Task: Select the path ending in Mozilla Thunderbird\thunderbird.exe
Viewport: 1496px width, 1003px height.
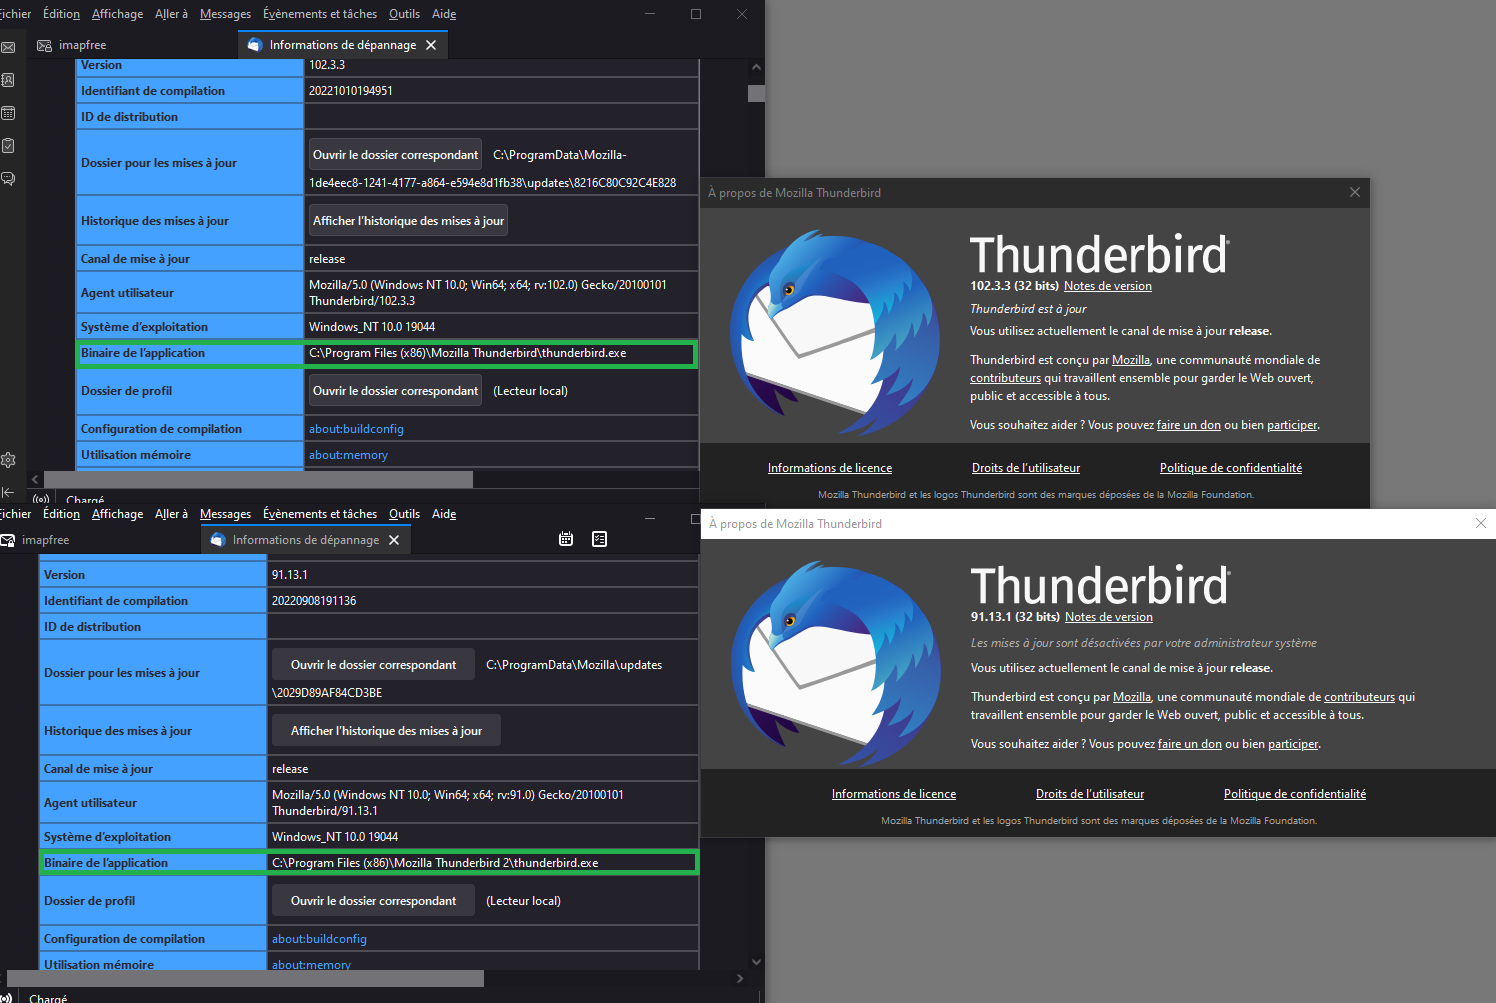Action: tap(468, 353)
